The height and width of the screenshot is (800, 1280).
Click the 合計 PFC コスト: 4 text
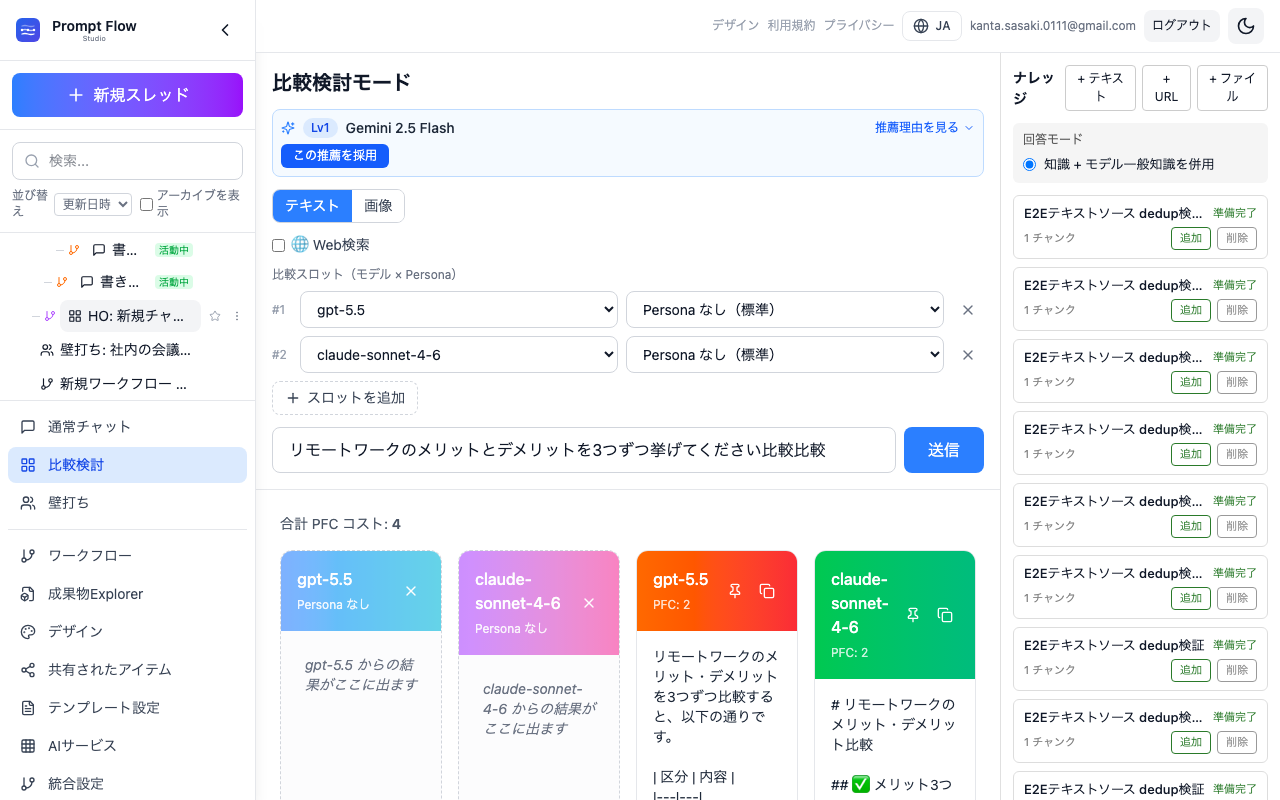[340, 524]
